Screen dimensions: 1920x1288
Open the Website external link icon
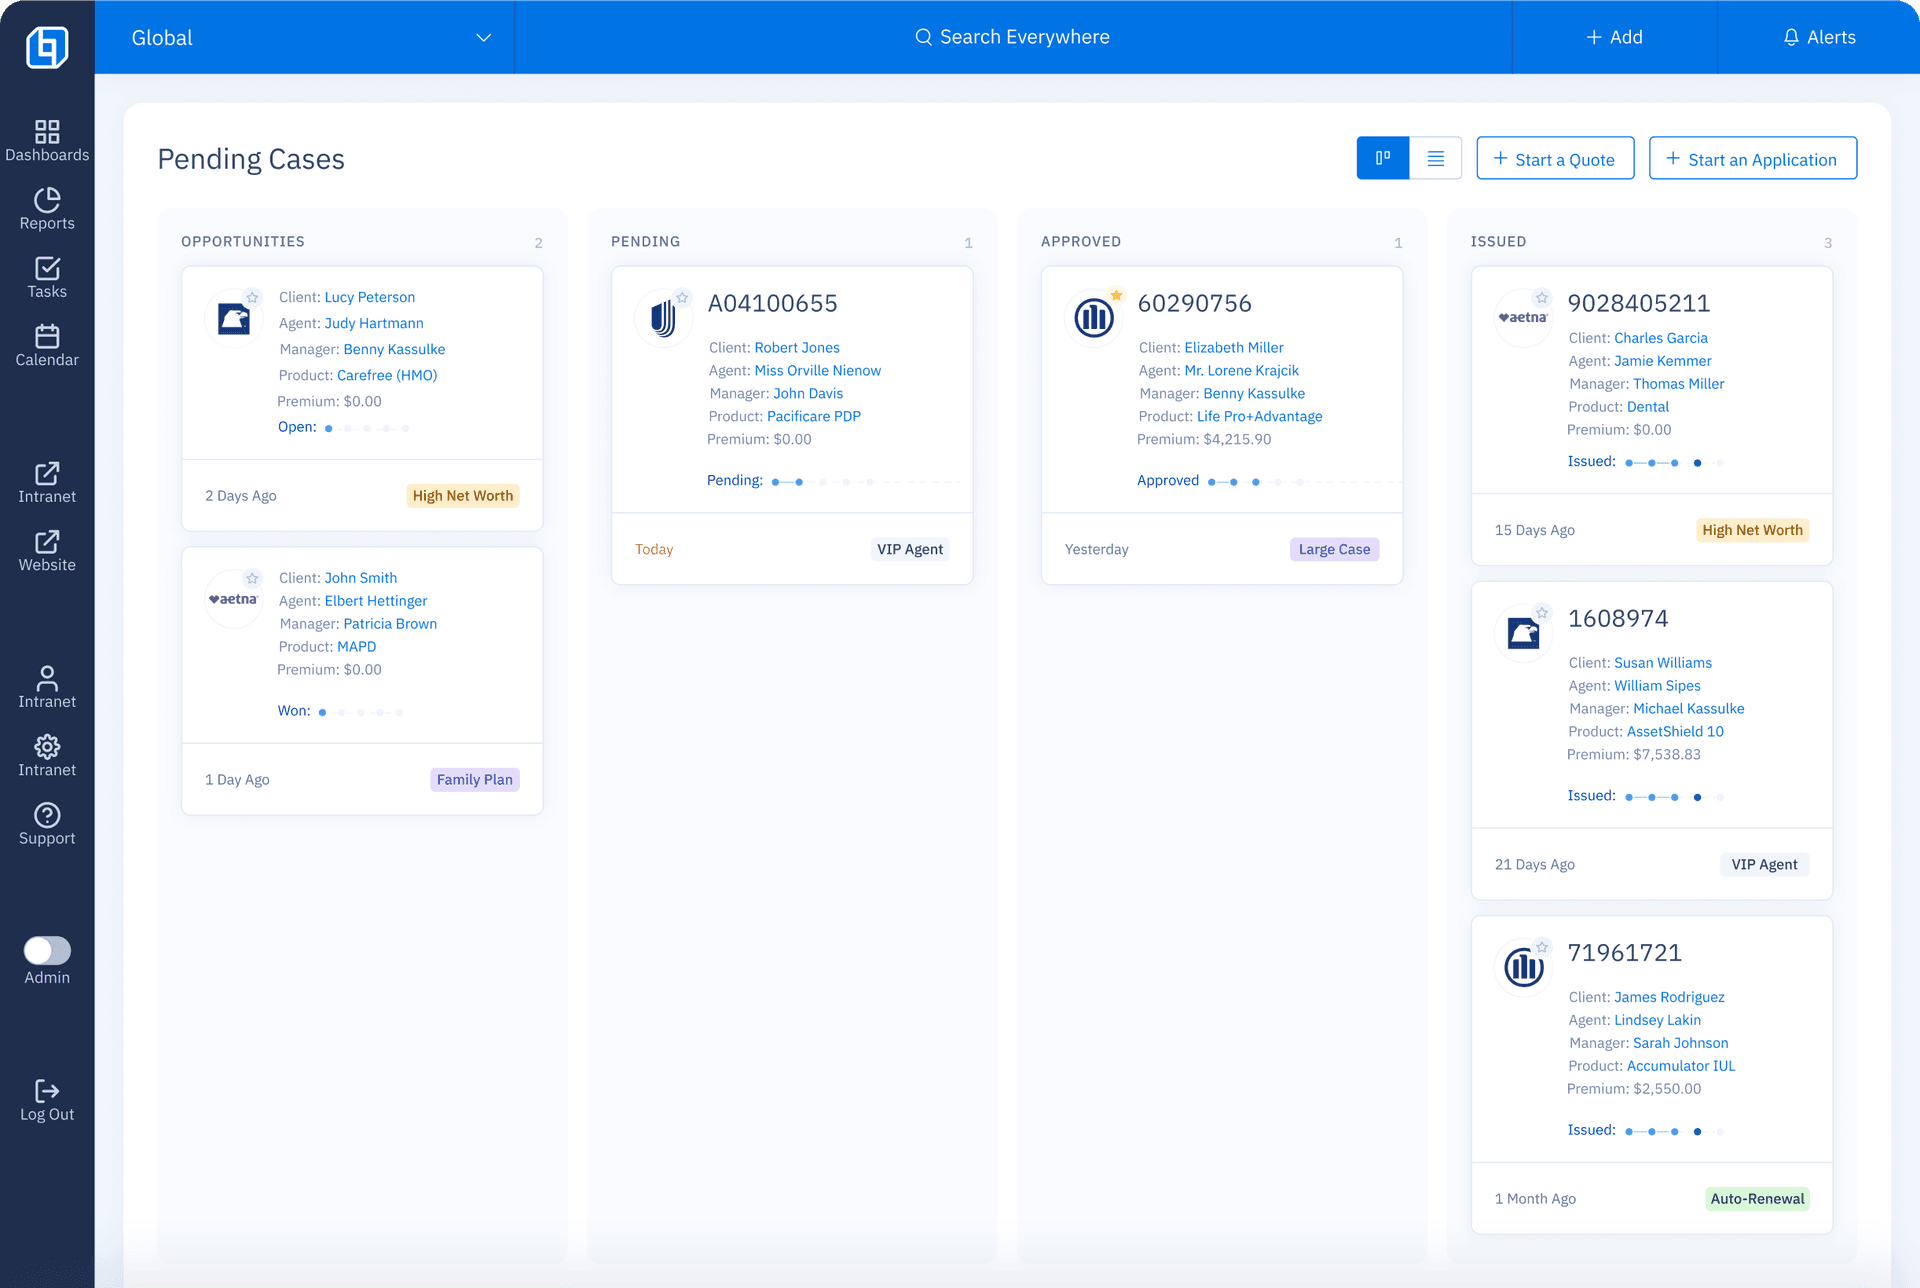pos(47,542)
